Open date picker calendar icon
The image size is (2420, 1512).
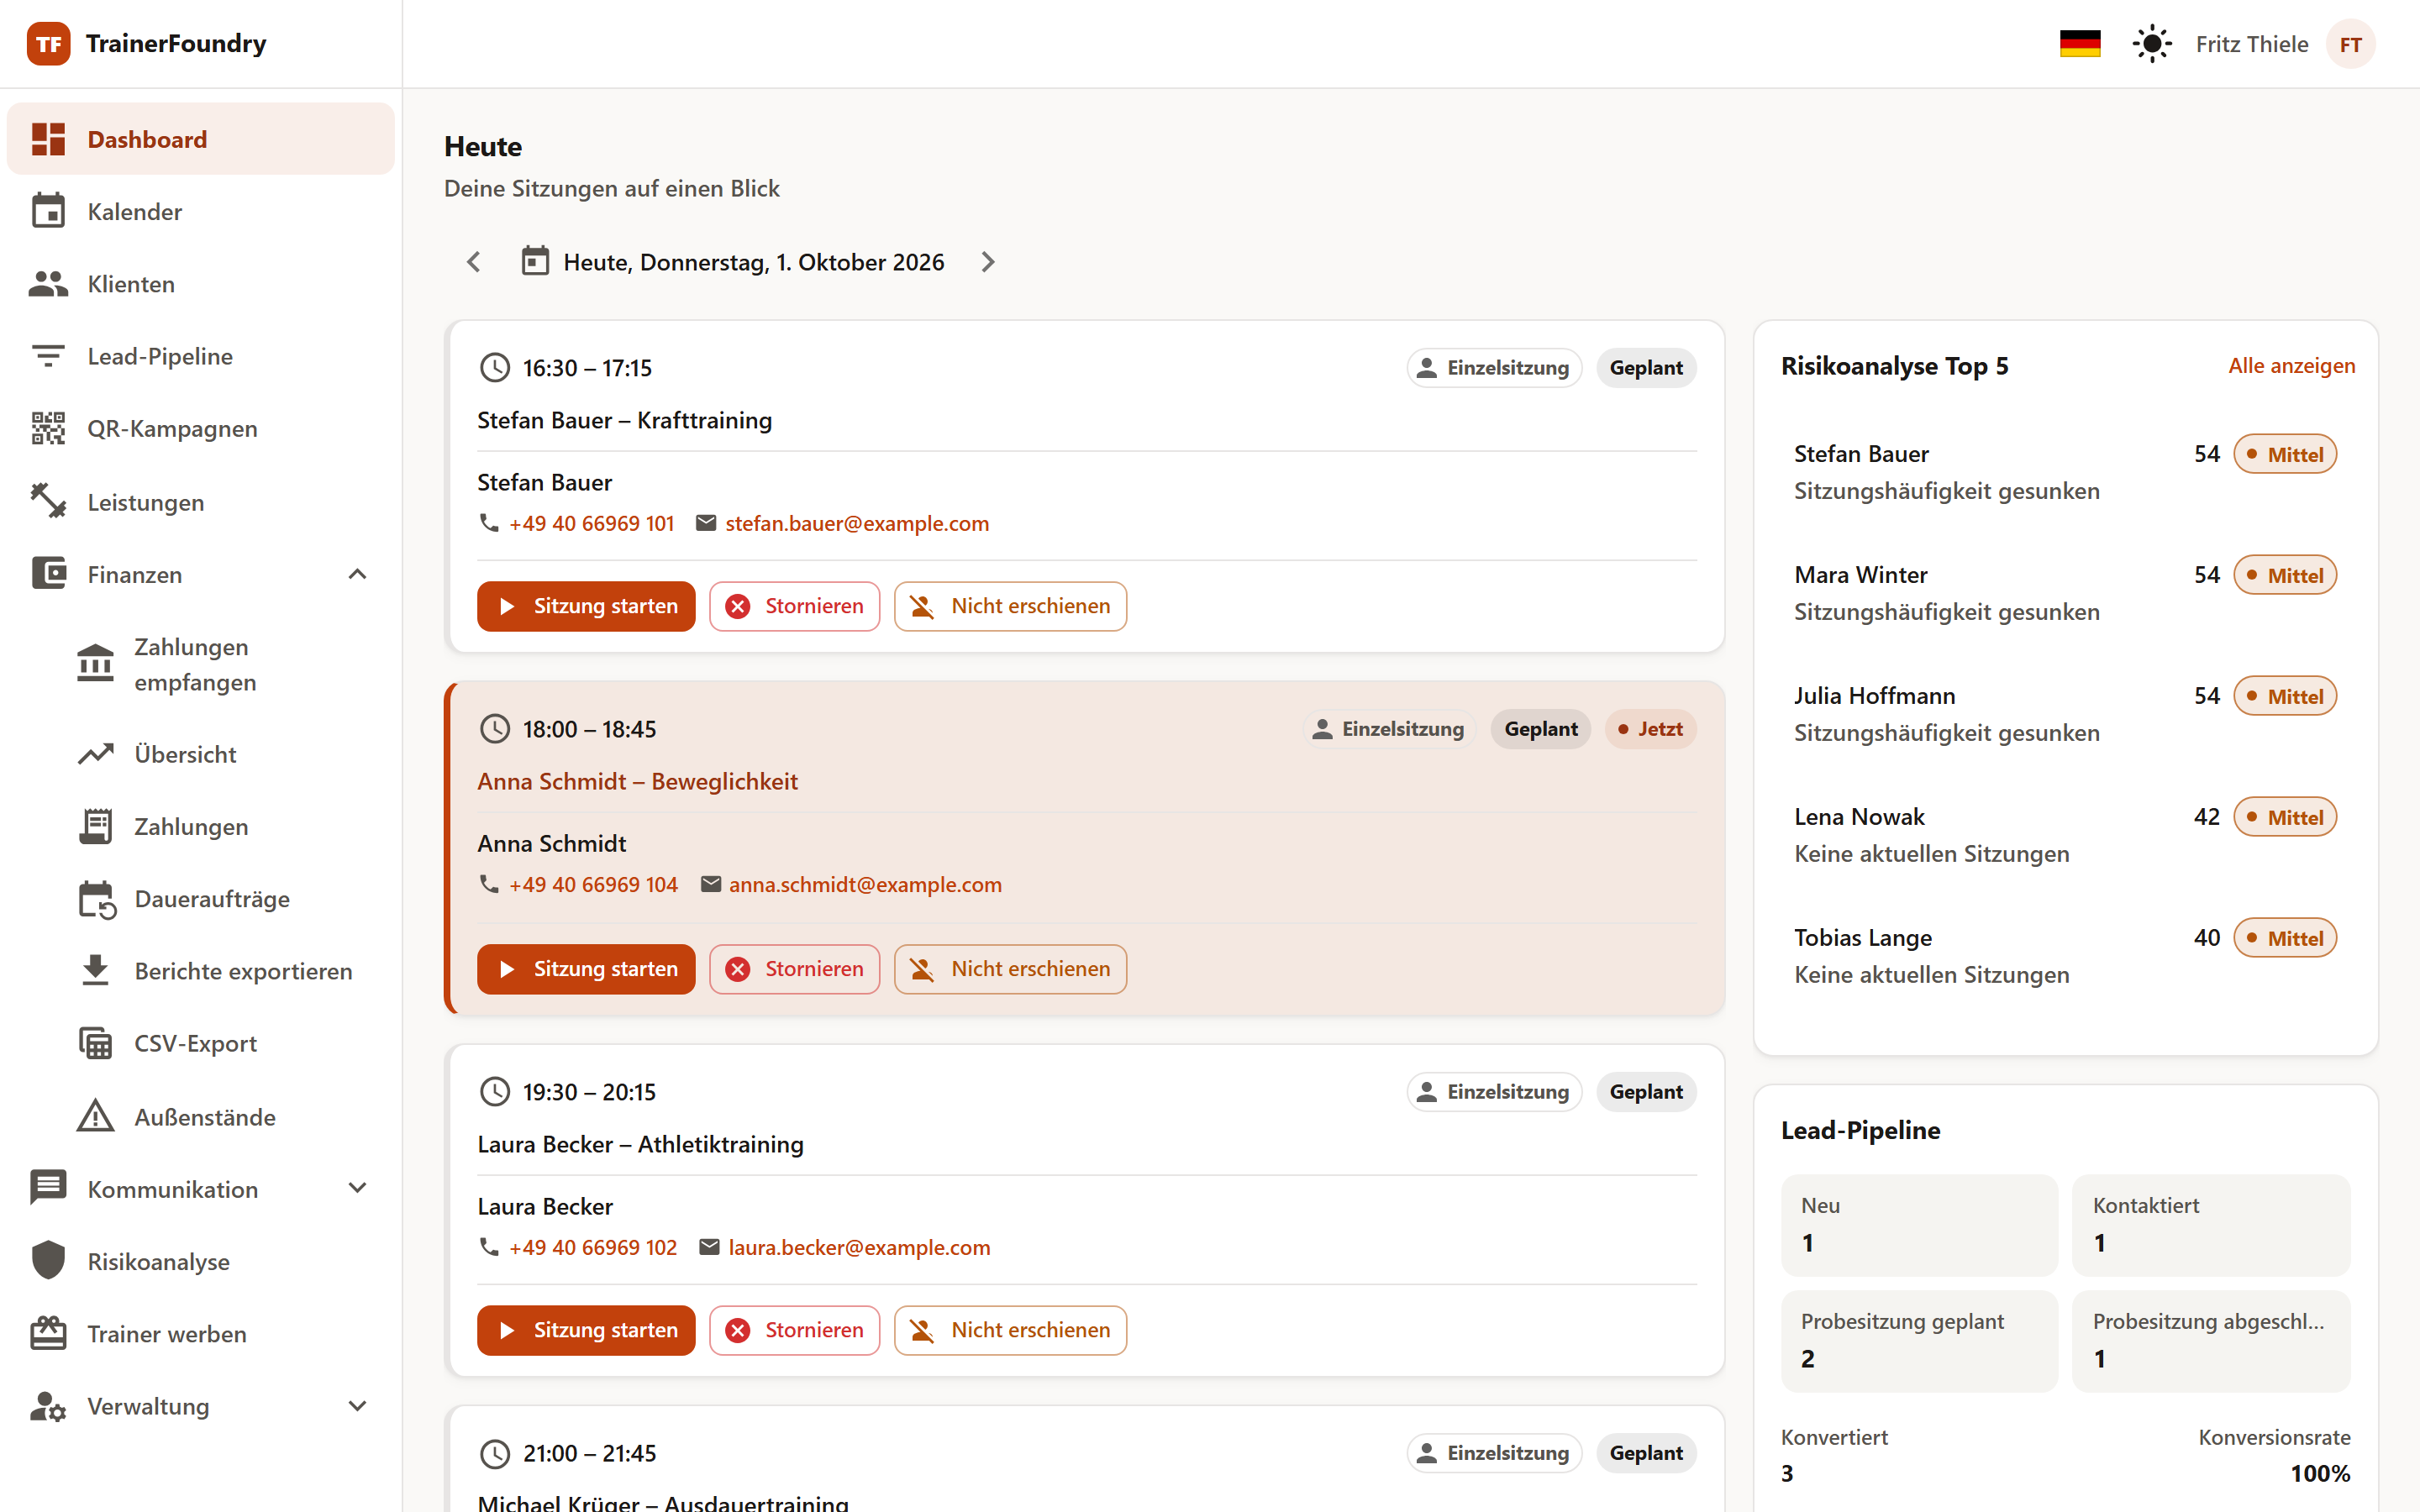pyautogui.click(x=535, y=261)
